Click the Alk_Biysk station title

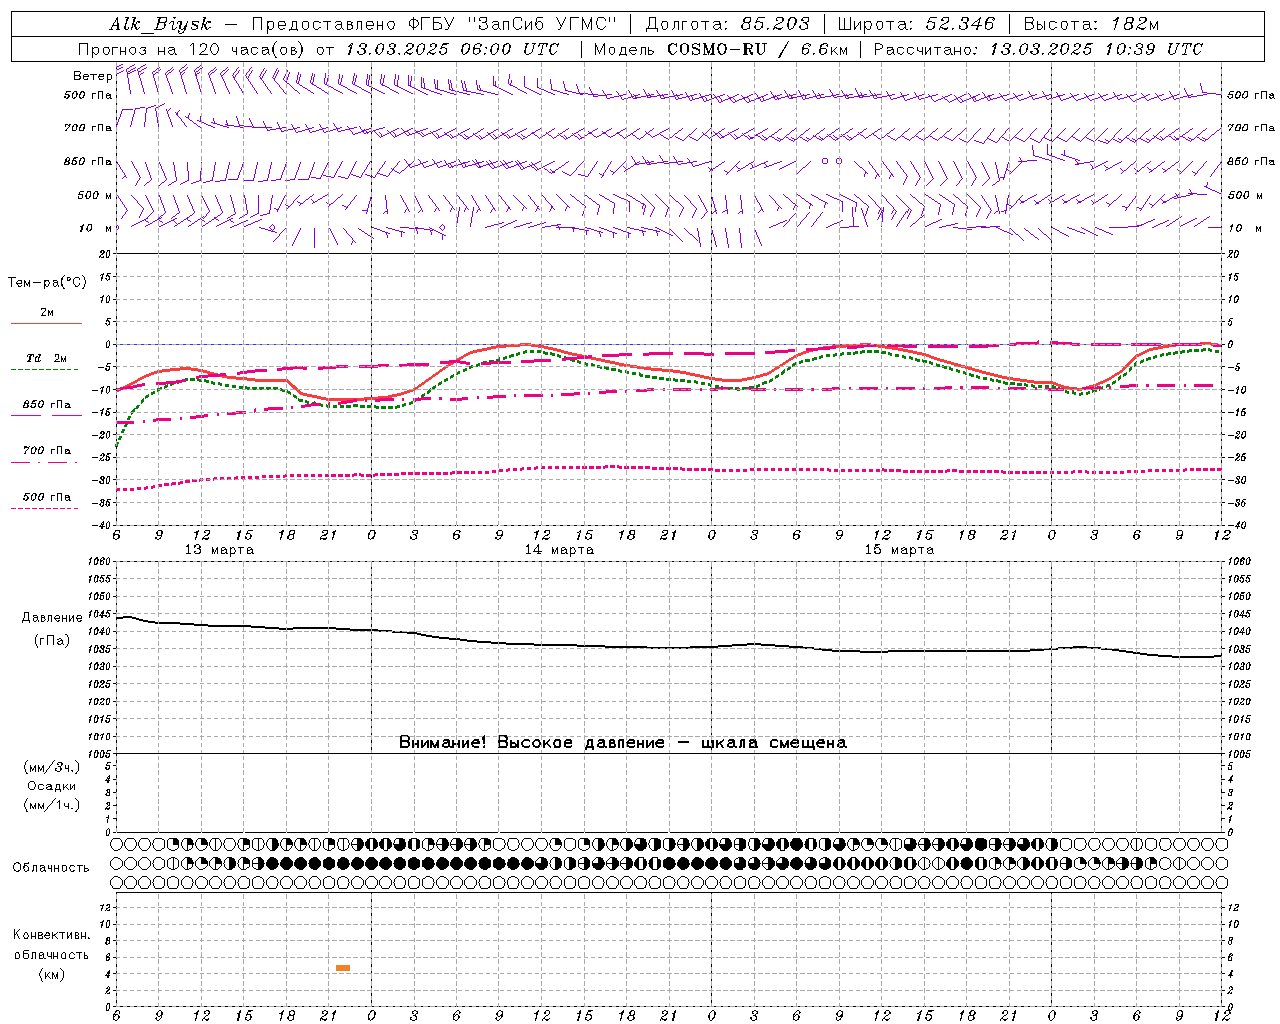160,24
